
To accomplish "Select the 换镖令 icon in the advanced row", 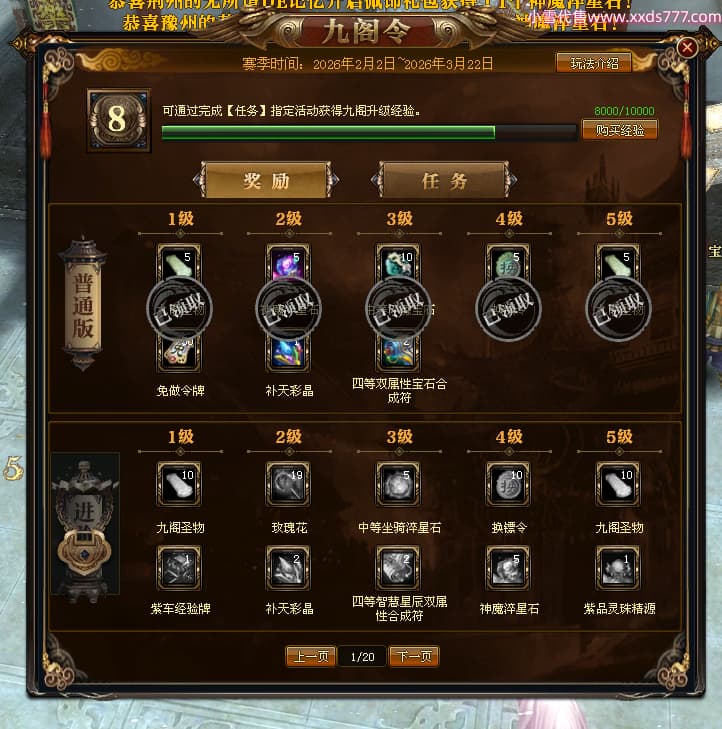I will tap(508, 484).
